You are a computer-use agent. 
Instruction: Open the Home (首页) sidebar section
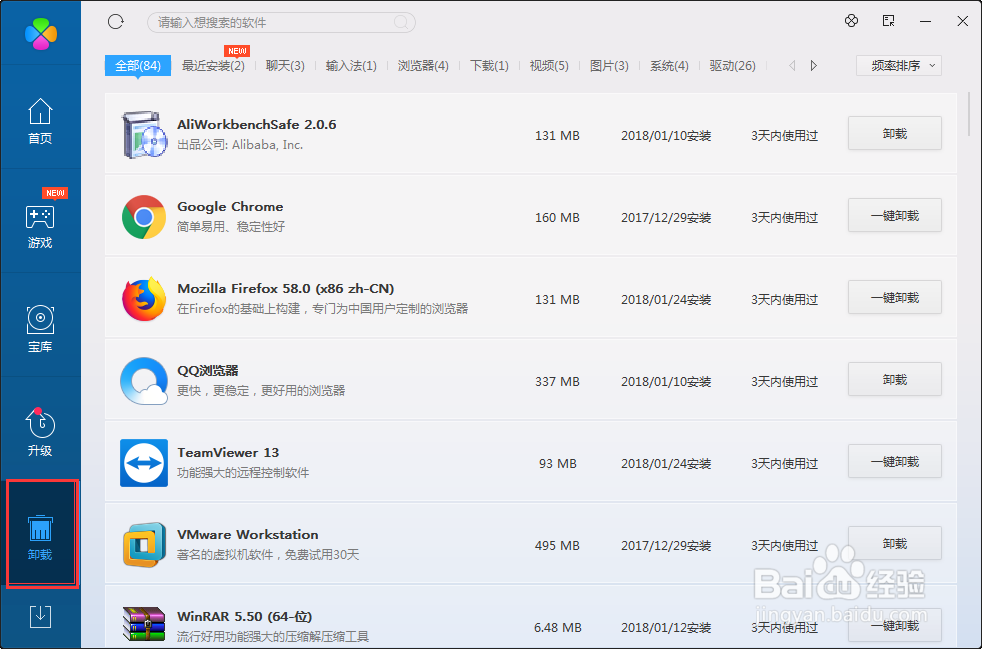40,121
